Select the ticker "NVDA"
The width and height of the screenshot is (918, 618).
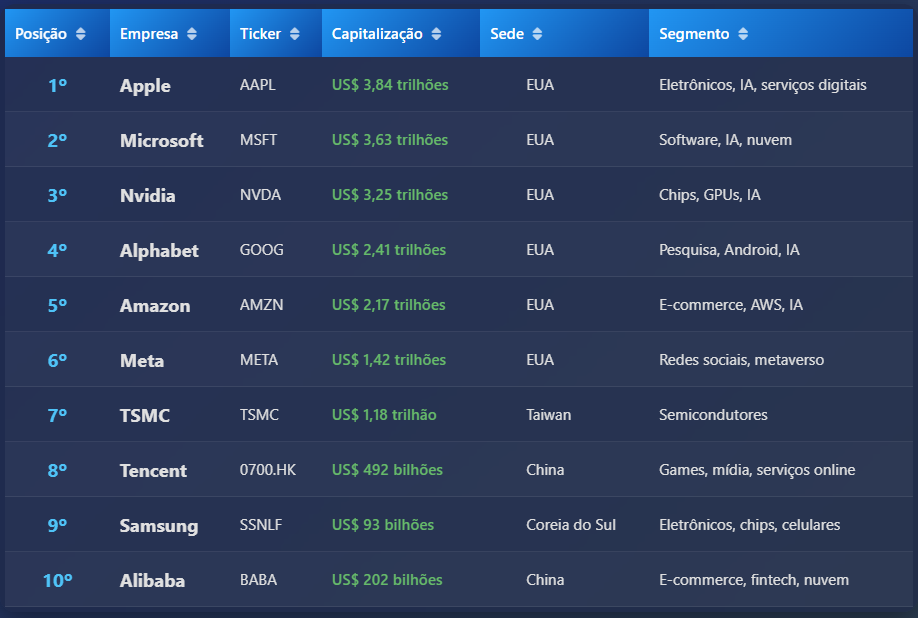pos(260,195)
